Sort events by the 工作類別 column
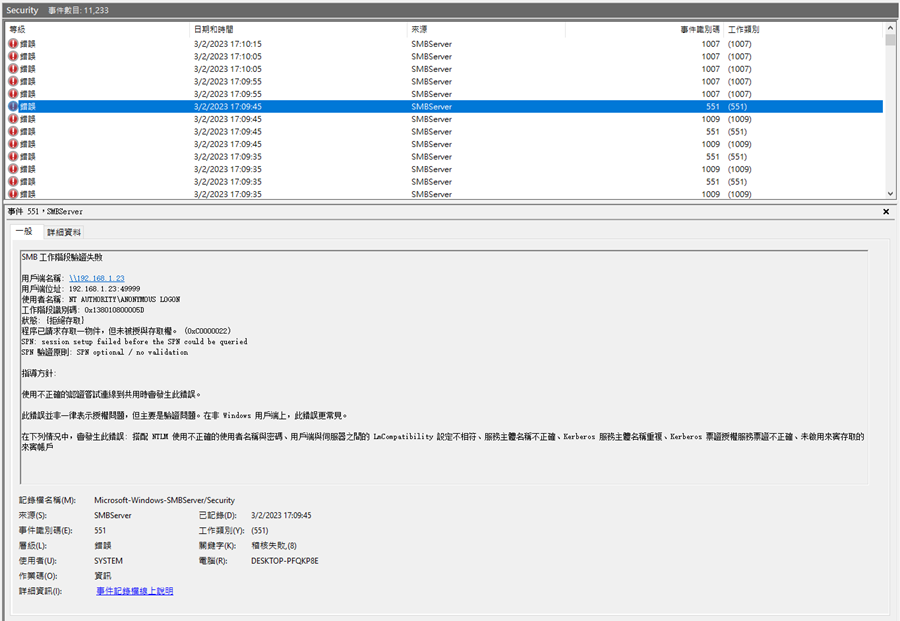 [742, 28]
